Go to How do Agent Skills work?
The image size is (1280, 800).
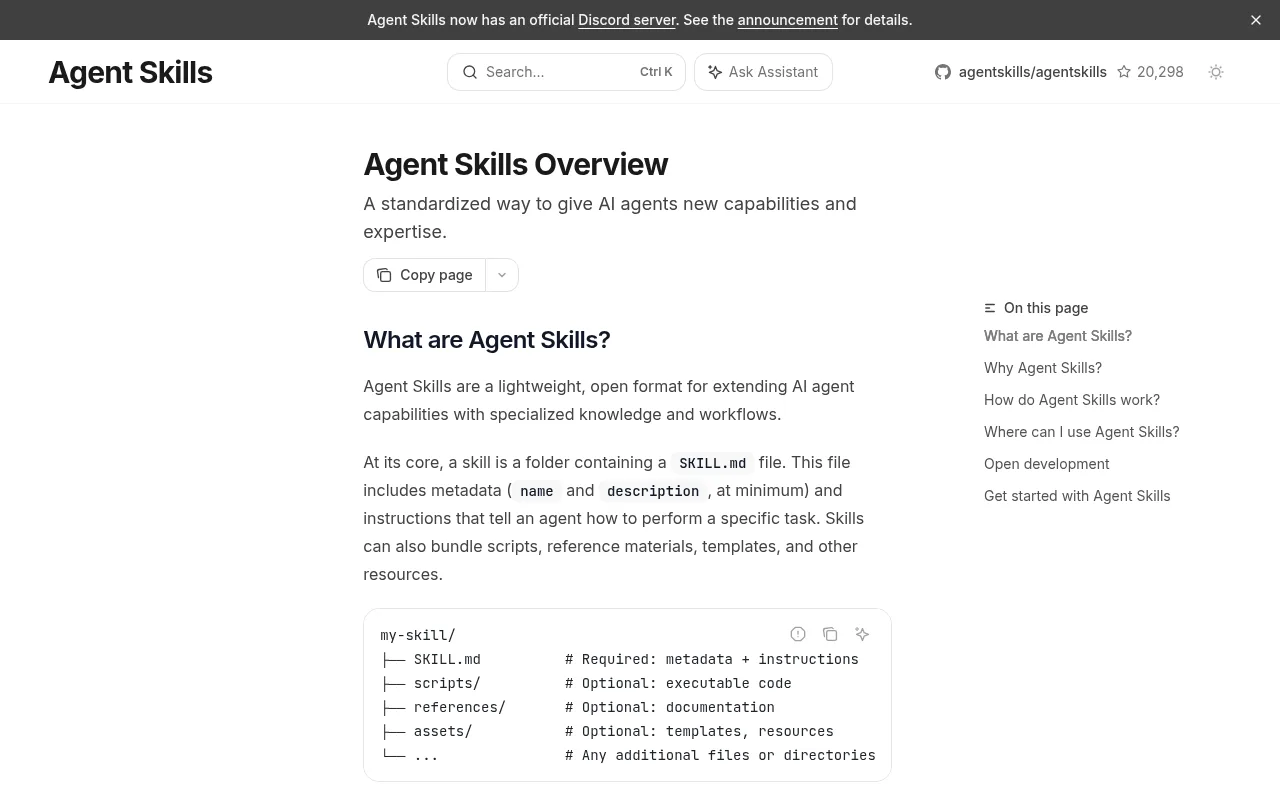tap(1072, 400)
